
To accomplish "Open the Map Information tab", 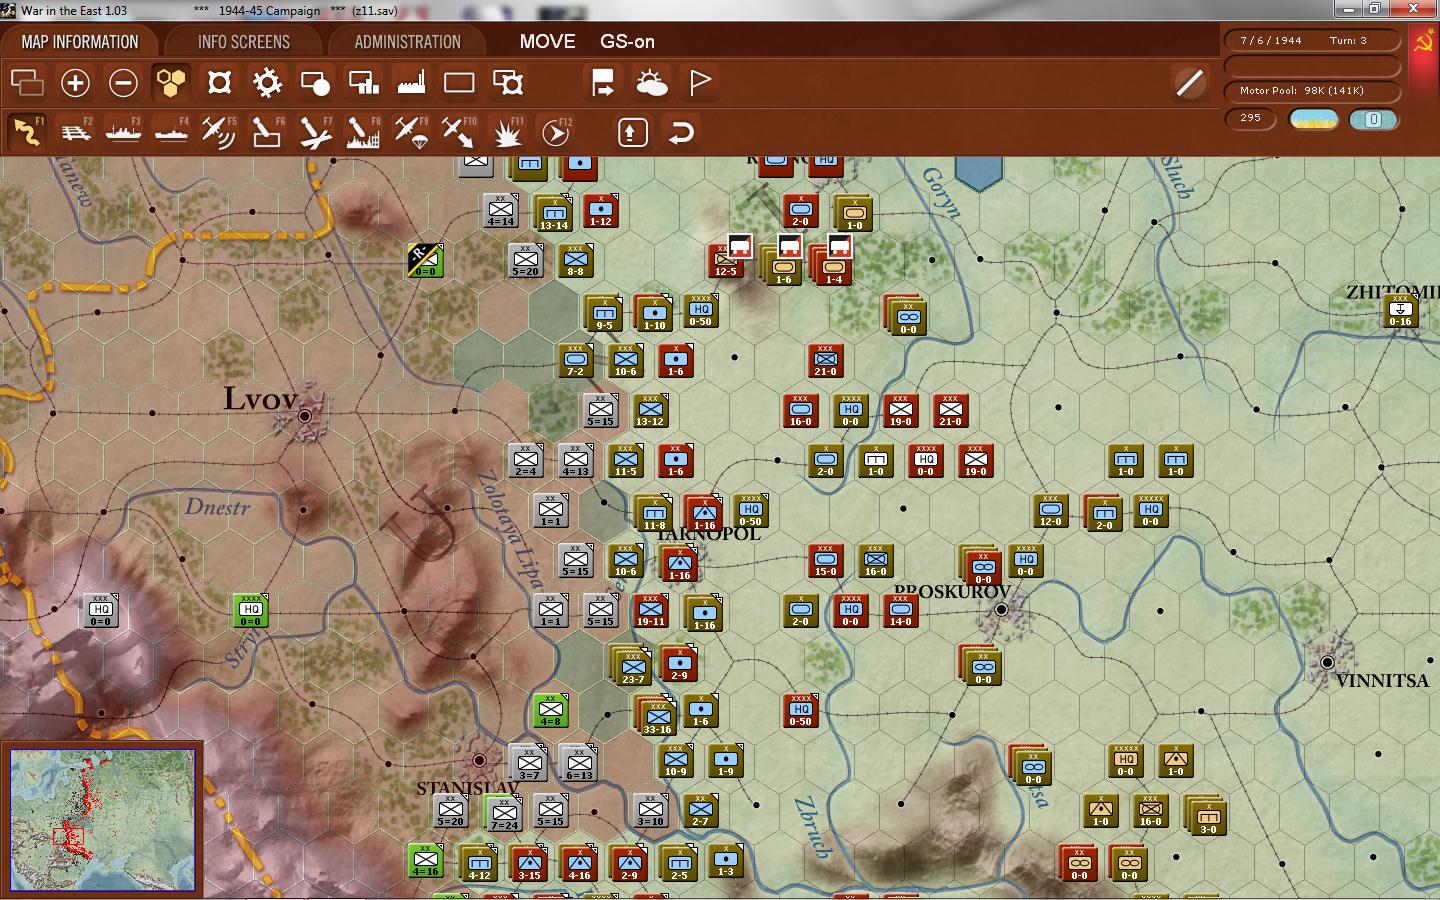I will click(x=80, y=41).
